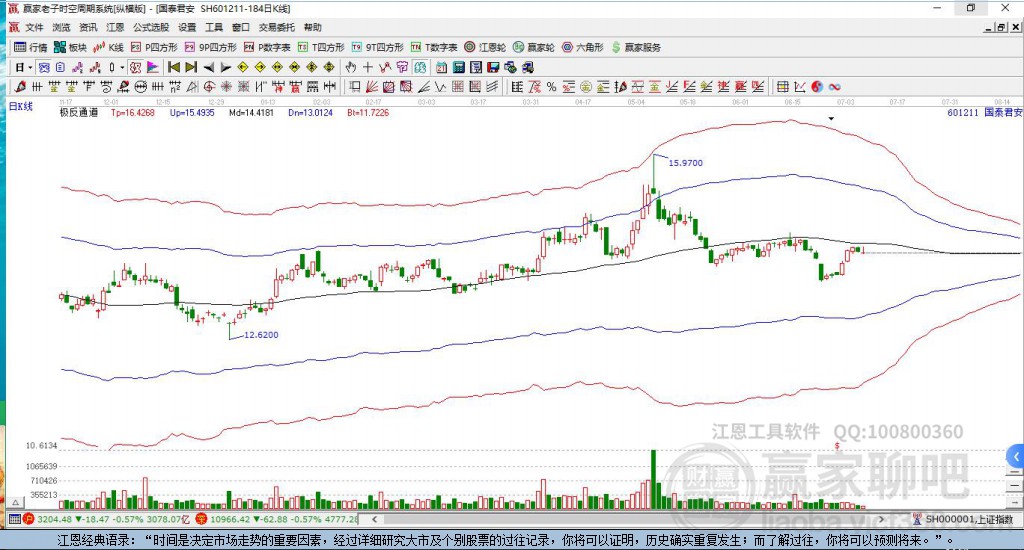
Task: Open the calendar date icon
Action: pyautogui.click(x=441, y=67)
